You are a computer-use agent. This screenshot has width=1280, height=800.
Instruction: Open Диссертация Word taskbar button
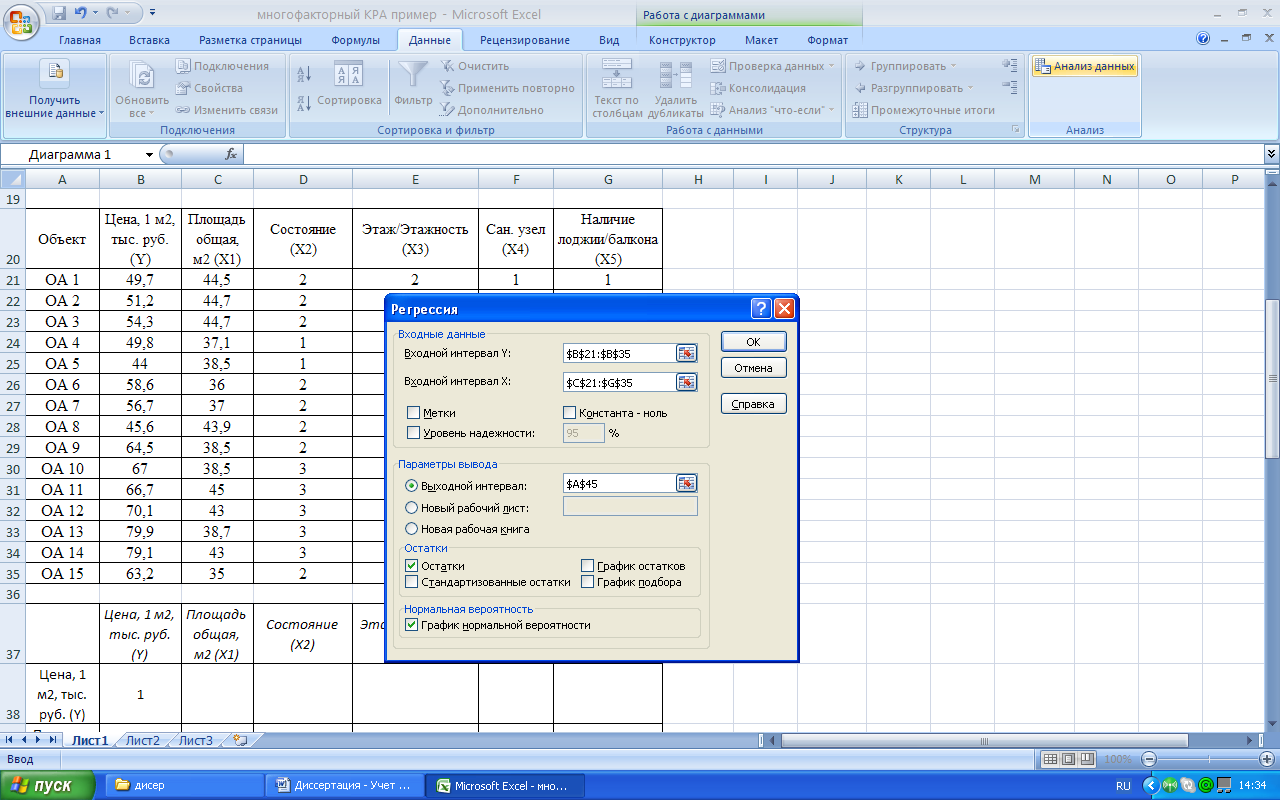click(345, 785)
